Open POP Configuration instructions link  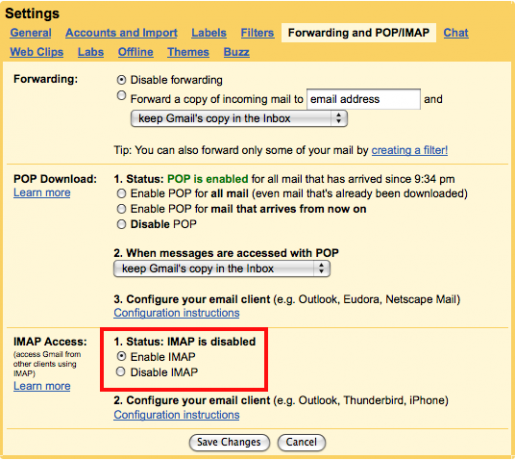pos(176,313)
